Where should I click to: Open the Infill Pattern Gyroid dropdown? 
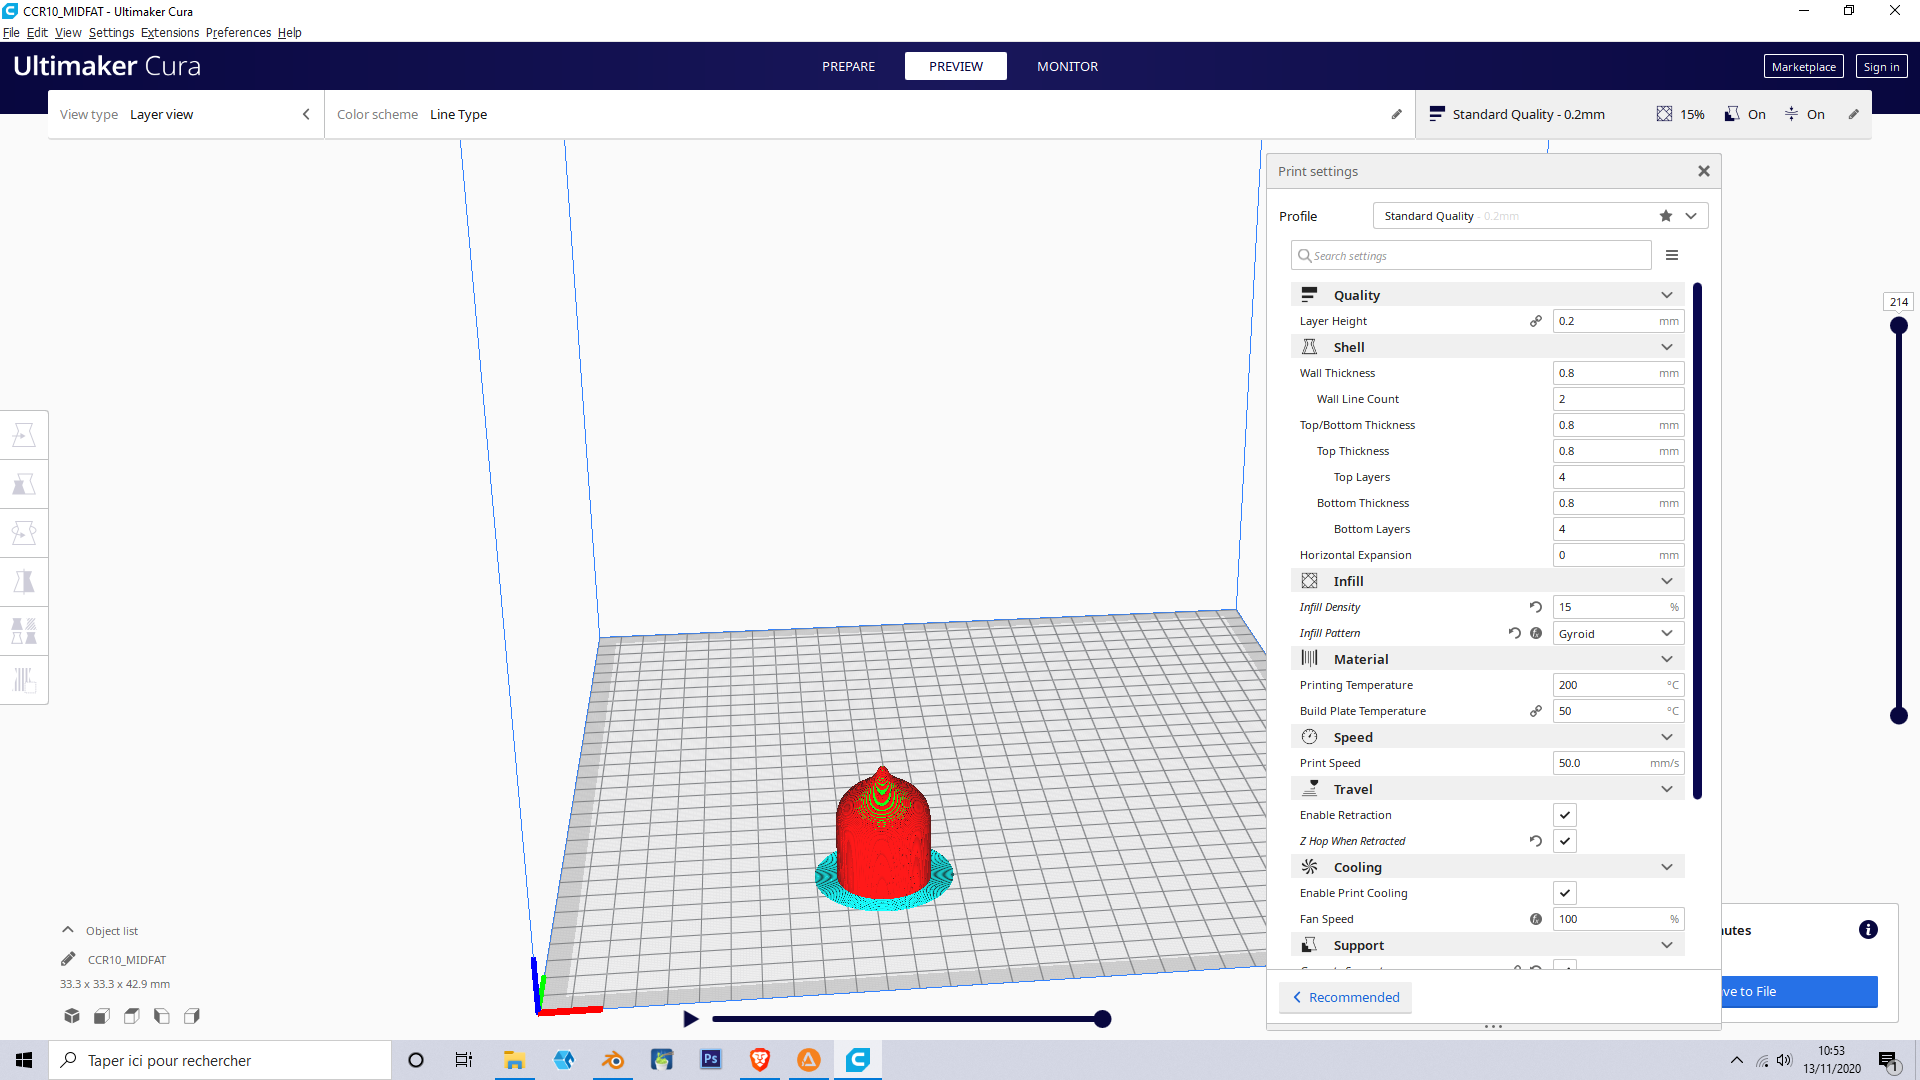click(x=1617, y=634)
